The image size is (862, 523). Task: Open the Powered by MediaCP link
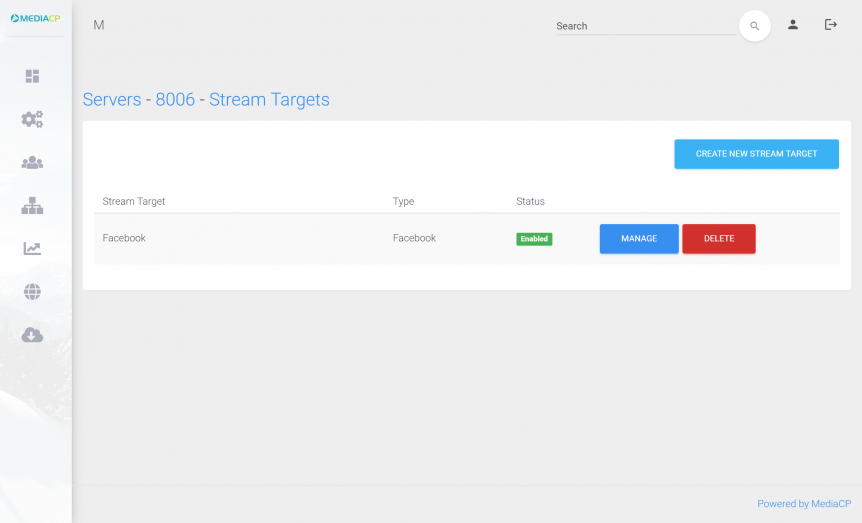(803, 504)
